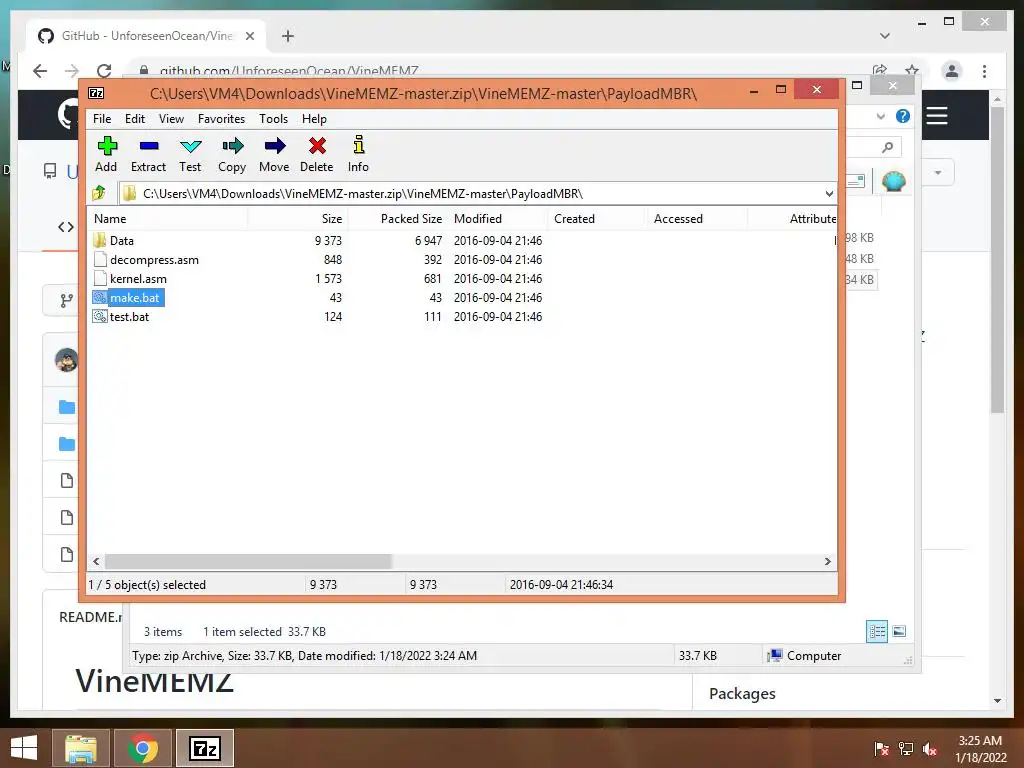Click the kernel.asm file name

pos(138,279)
